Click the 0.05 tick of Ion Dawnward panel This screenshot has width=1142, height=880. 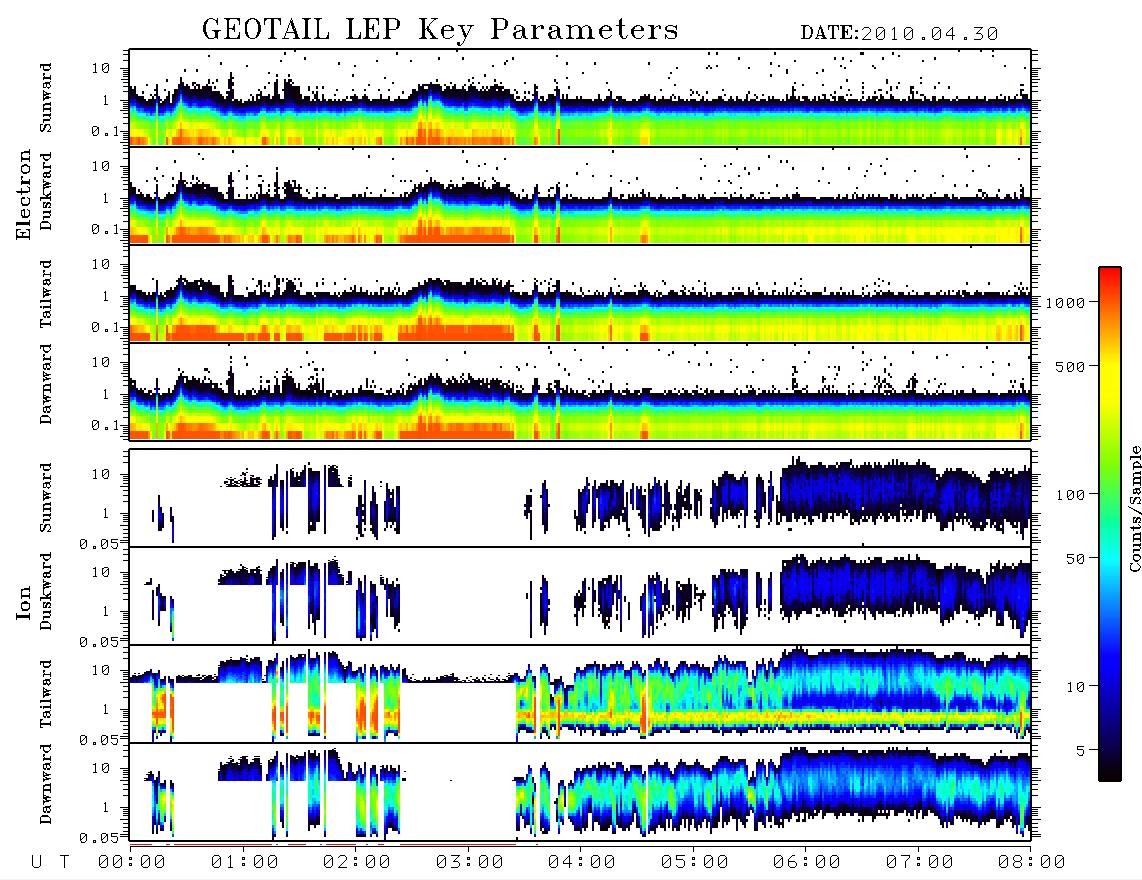click(x=98, y=838)
